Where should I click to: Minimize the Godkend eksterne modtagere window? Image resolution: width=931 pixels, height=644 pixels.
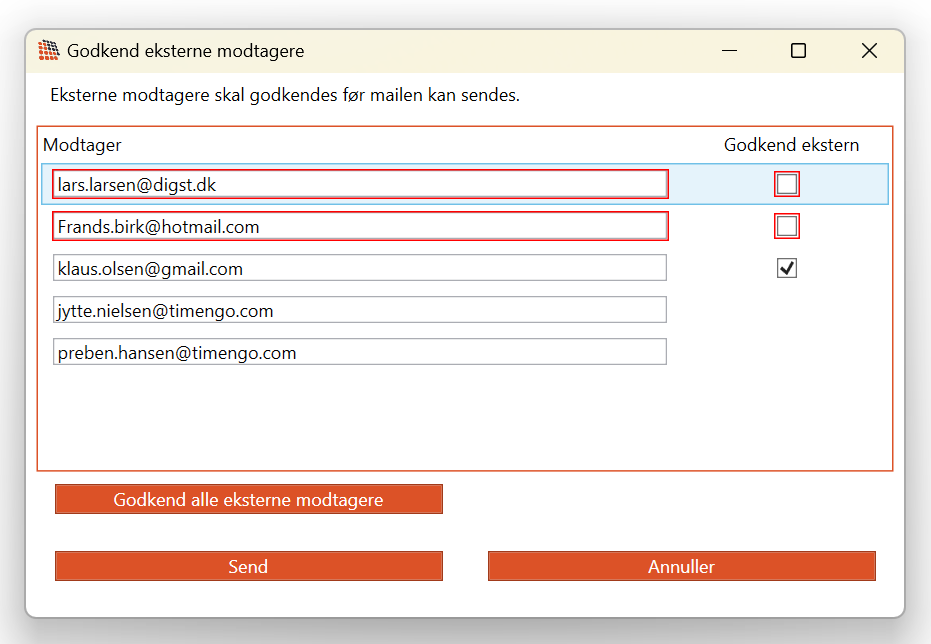(x=727, y=51)
